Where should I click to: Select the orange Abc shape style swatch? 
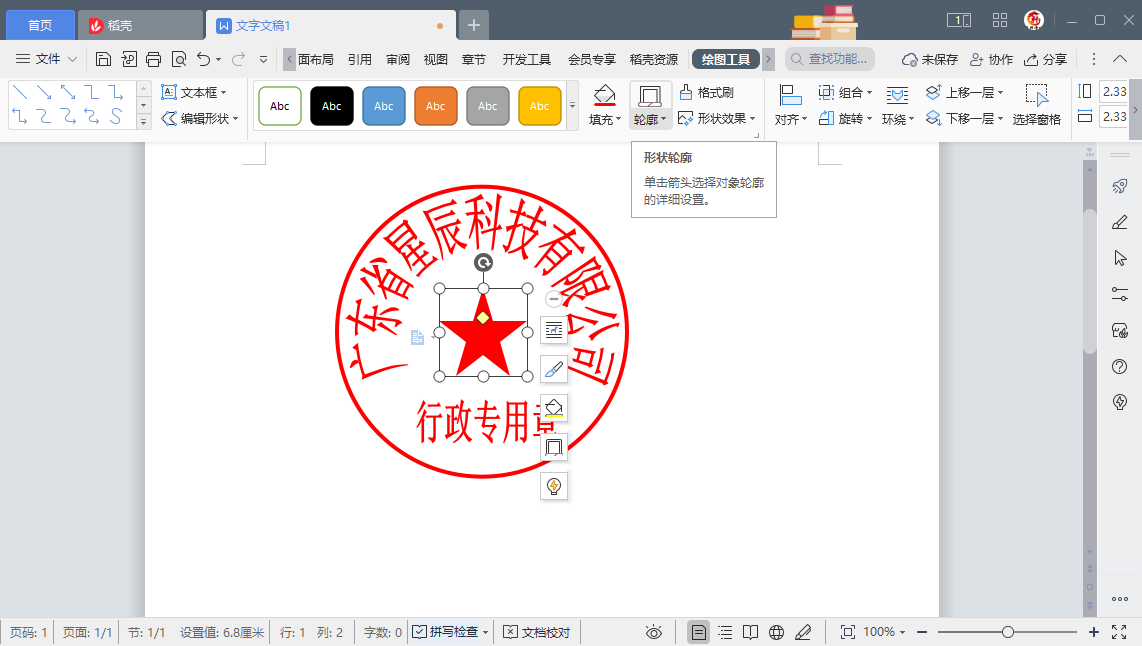pyautogui.click(x=436, y=106)
